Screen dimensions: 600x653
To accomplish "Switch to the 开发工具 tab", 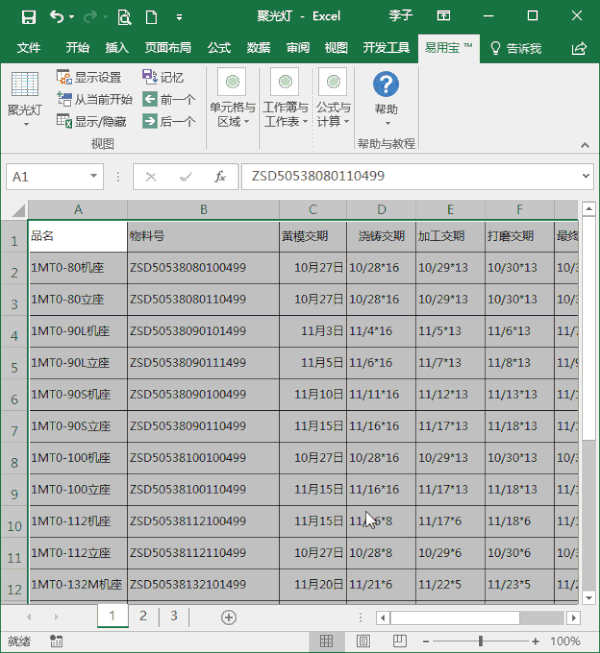I will tap(386, 48).
